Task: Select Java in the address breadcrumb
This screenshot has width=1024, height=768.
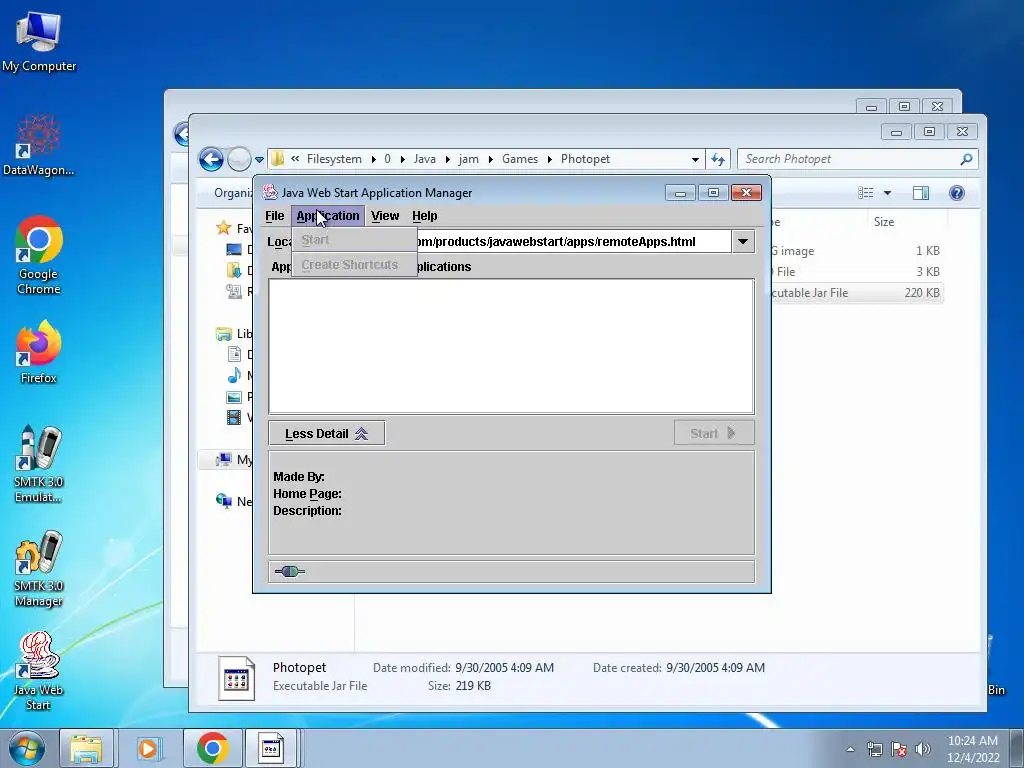Action: (424, 159)
